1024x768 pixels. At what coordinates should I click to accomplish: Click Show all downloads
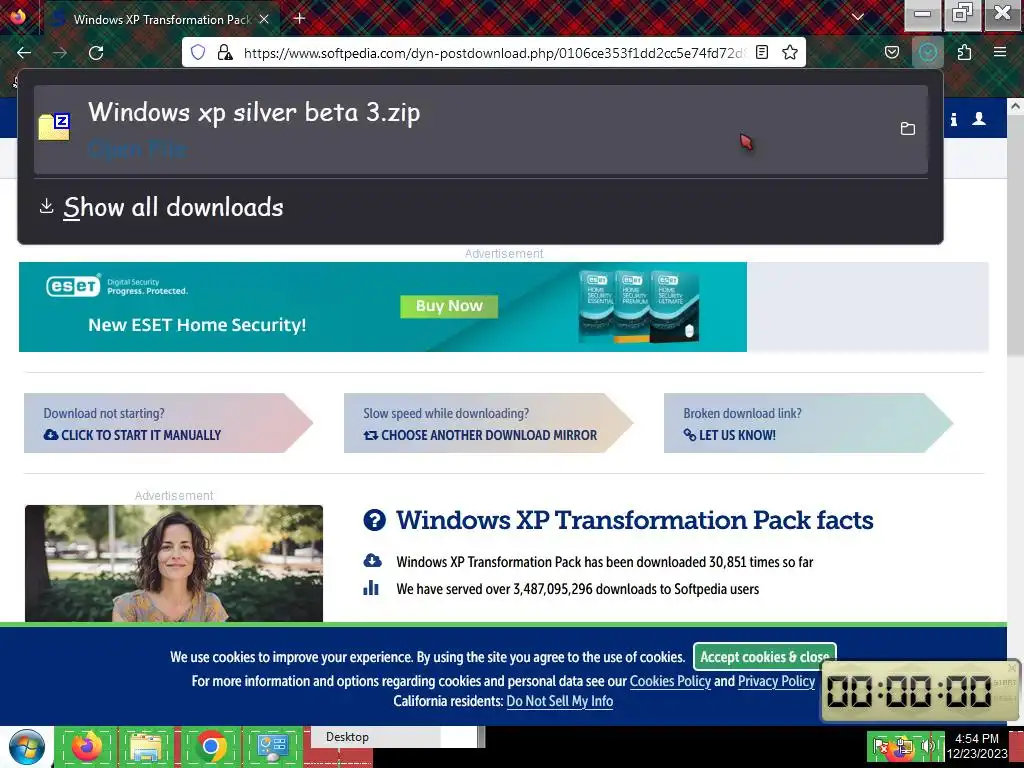pos(173,207)
